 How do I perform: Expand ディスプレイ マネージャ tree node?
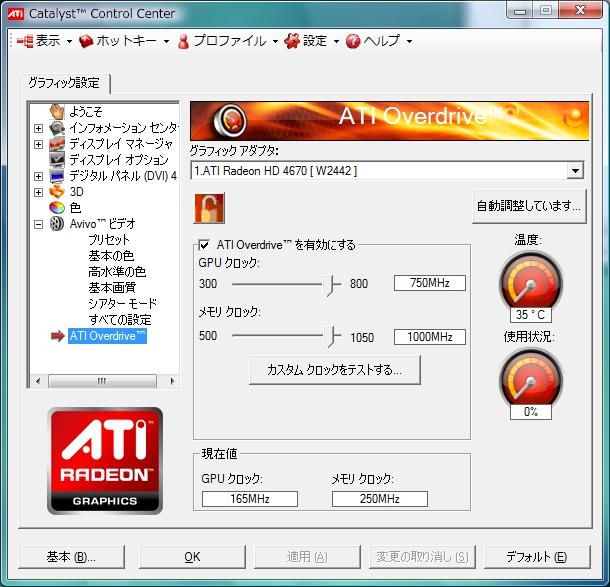click(x=38, y=144)
